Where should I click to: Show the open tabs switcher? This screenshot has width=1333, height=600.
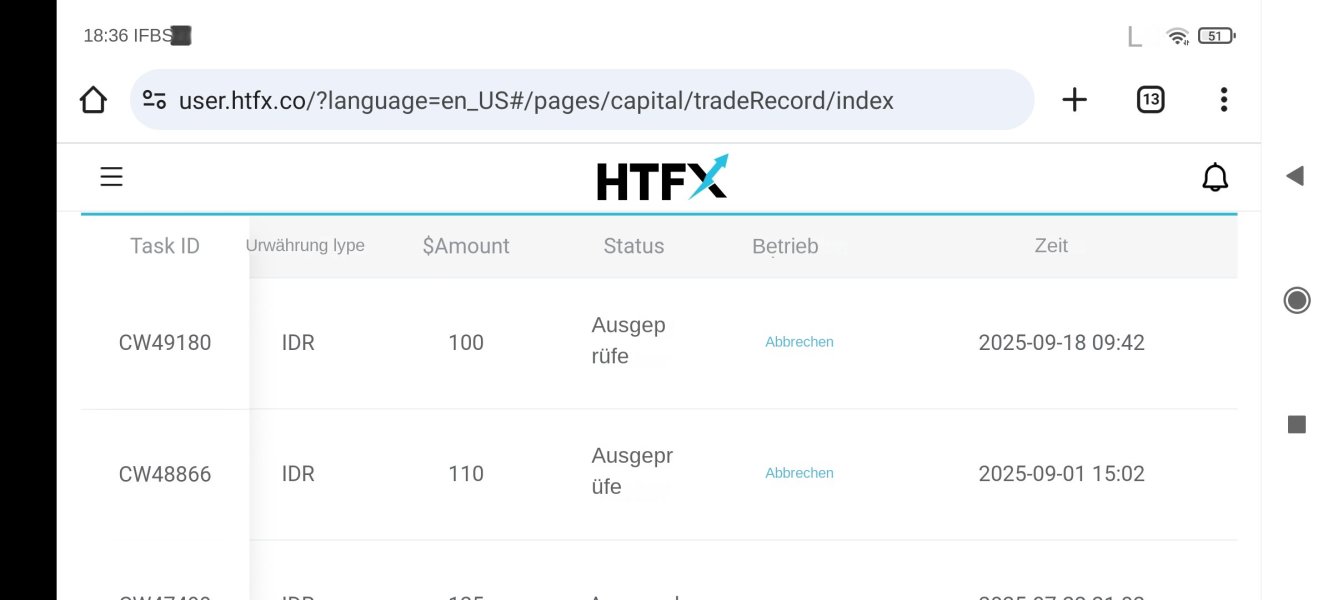tap(1150, 100)
